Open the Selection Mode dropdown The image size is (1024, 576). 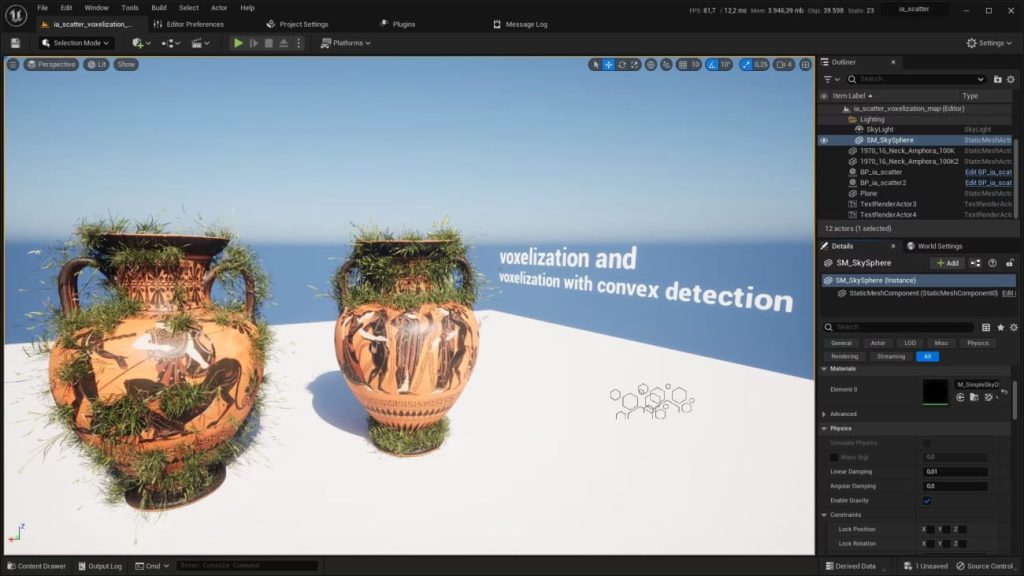click(75, 43)
